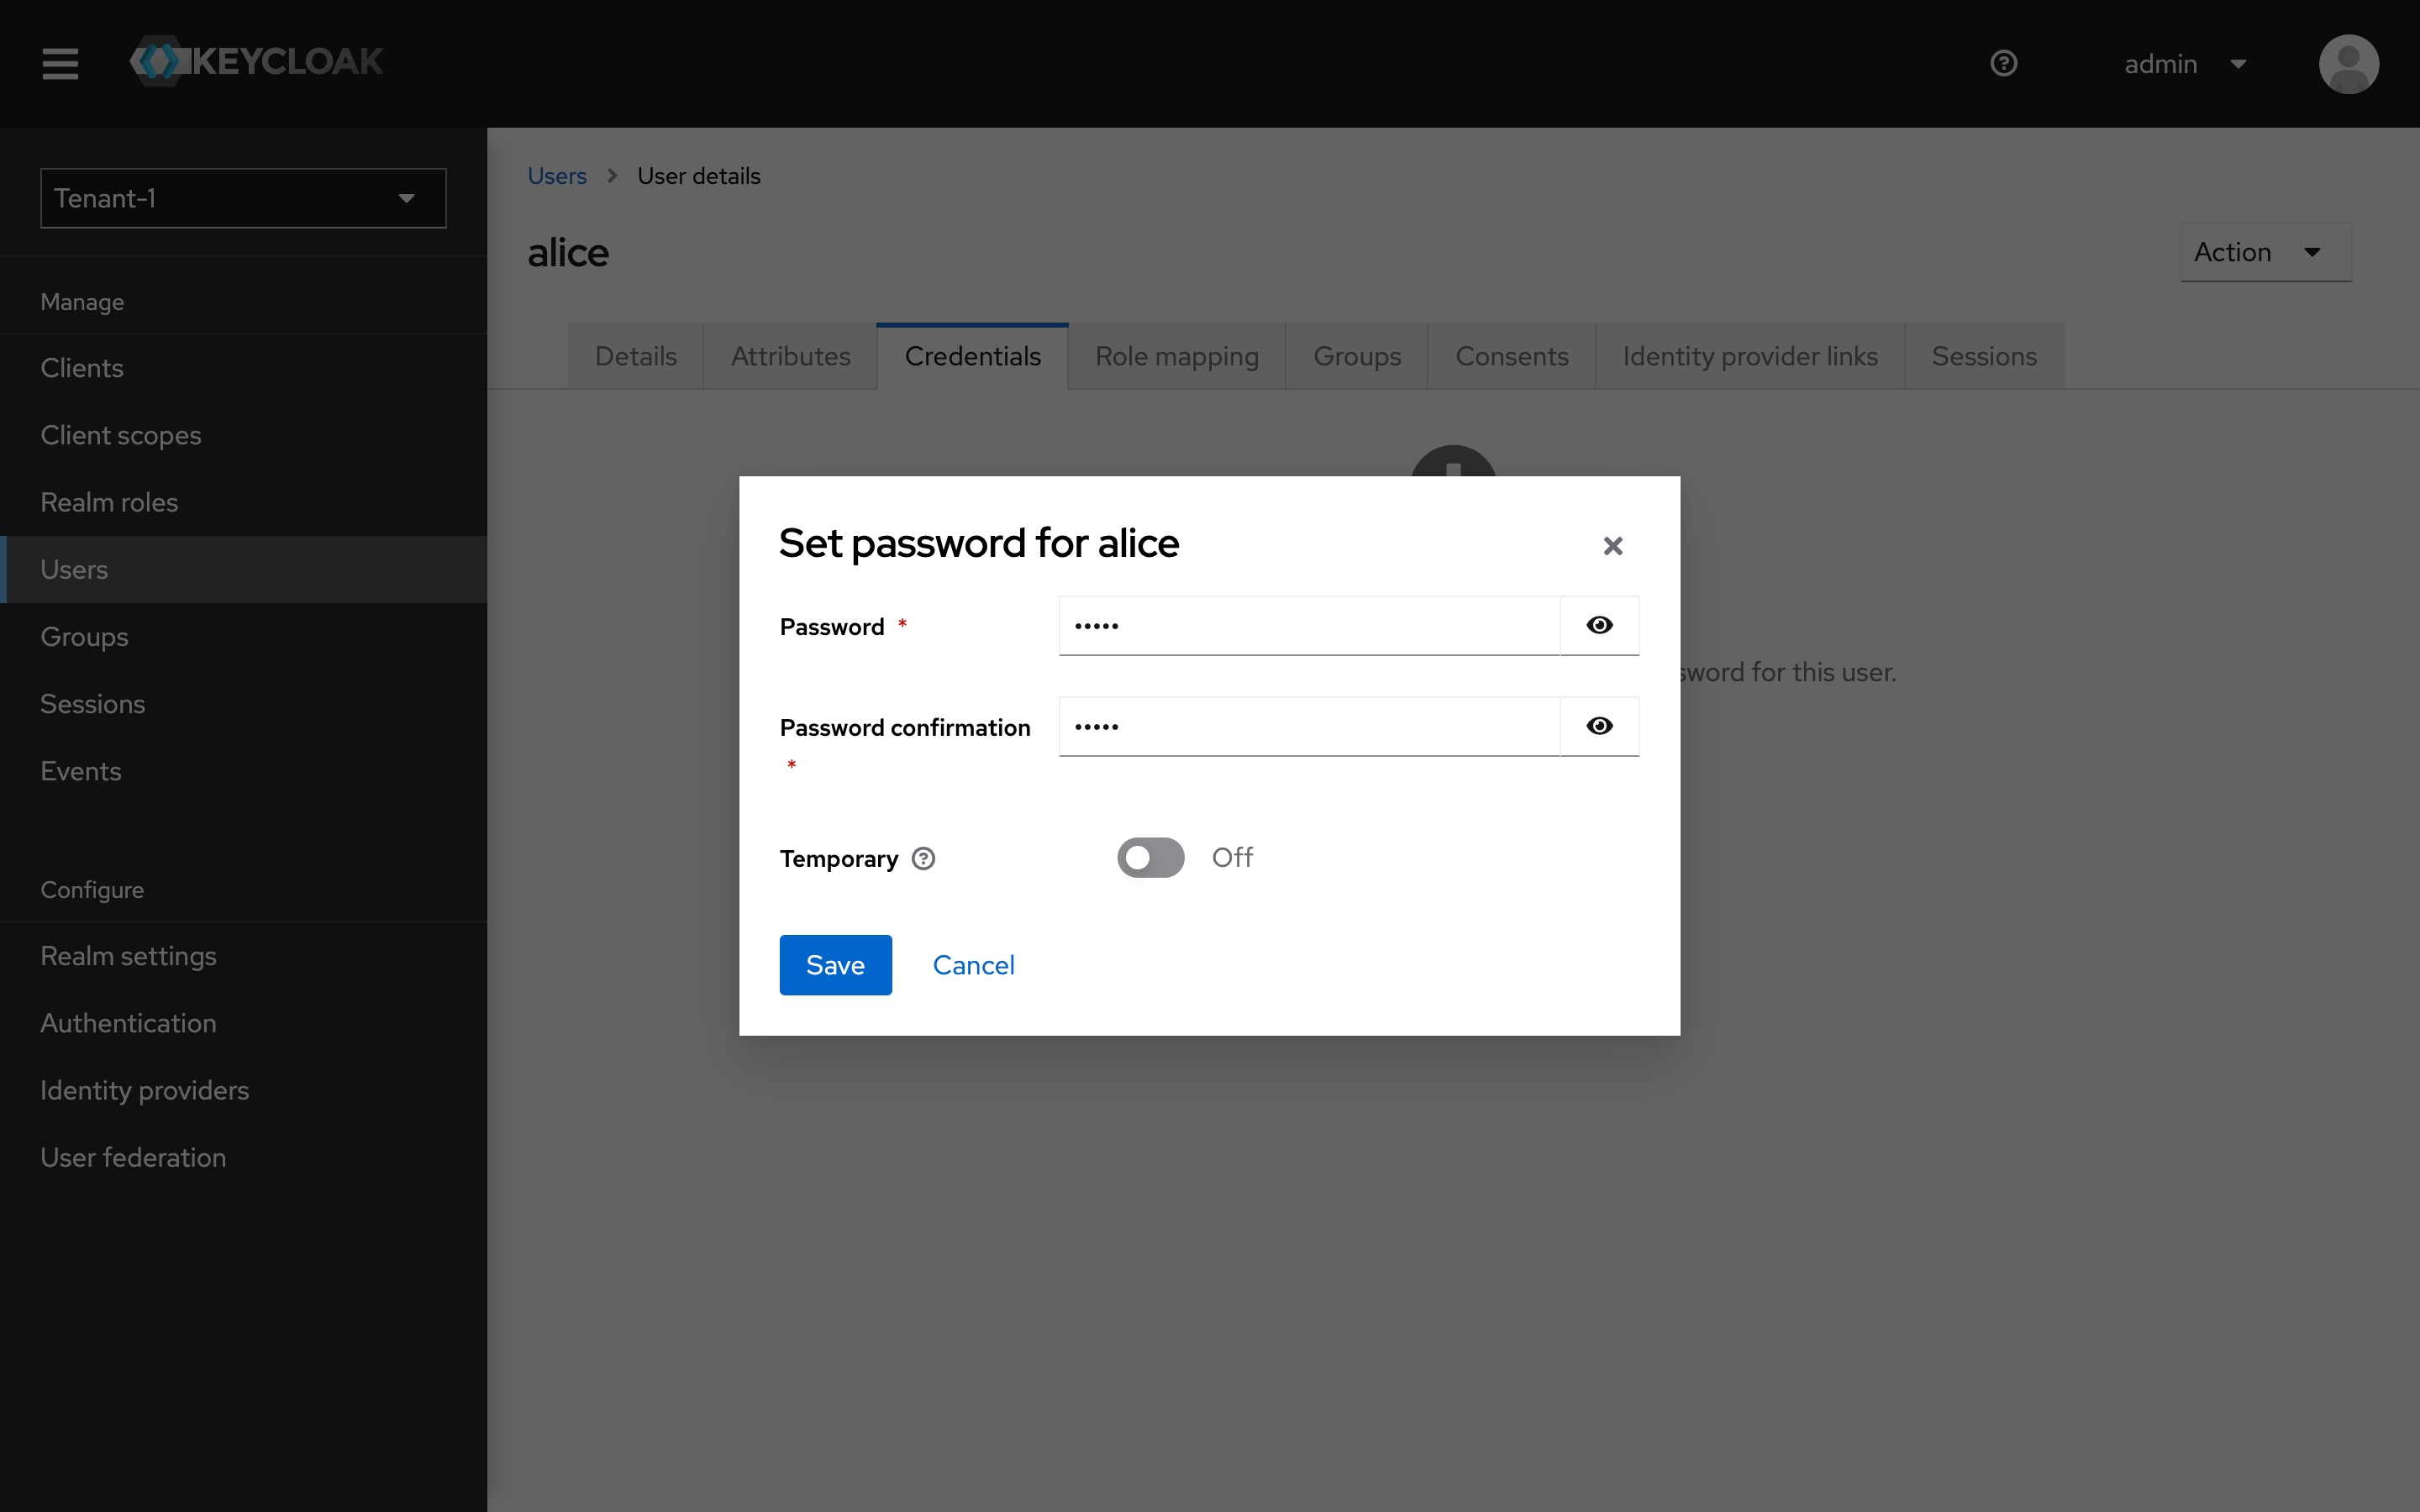Image resolution: width=2420 pixels, height=1512 pixels.
Task: Click the Keycloak logo
Action: click(x=256, y=61)
